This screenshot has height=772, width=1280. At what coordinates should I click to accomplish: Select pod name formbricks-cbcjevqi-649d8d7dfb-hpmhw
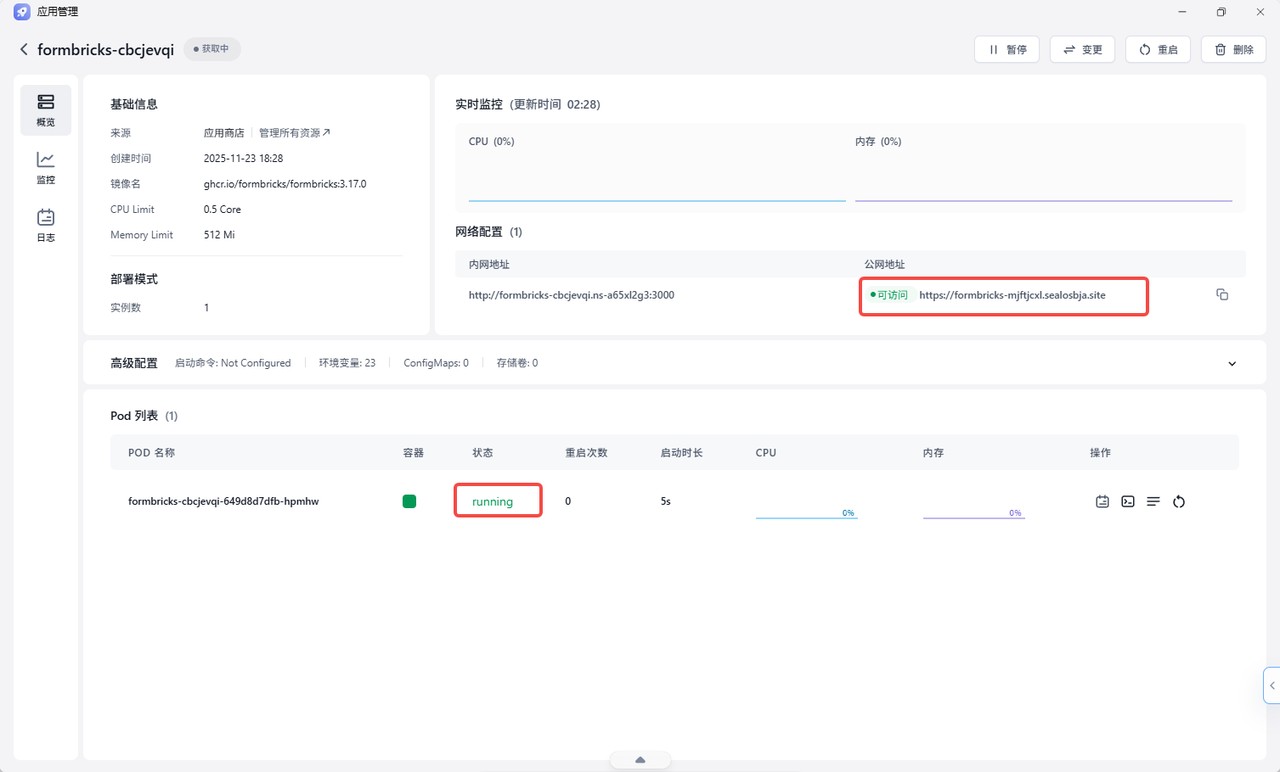tap(223, 501)
